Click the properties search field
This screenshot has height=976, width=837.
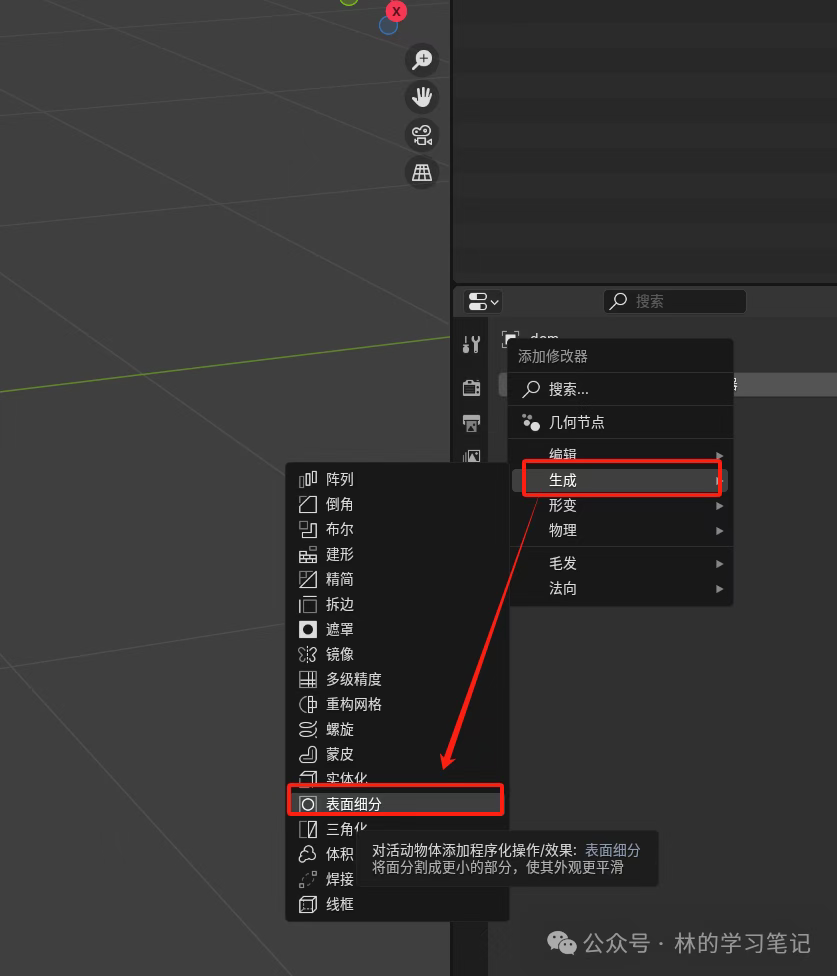[675, 301]
